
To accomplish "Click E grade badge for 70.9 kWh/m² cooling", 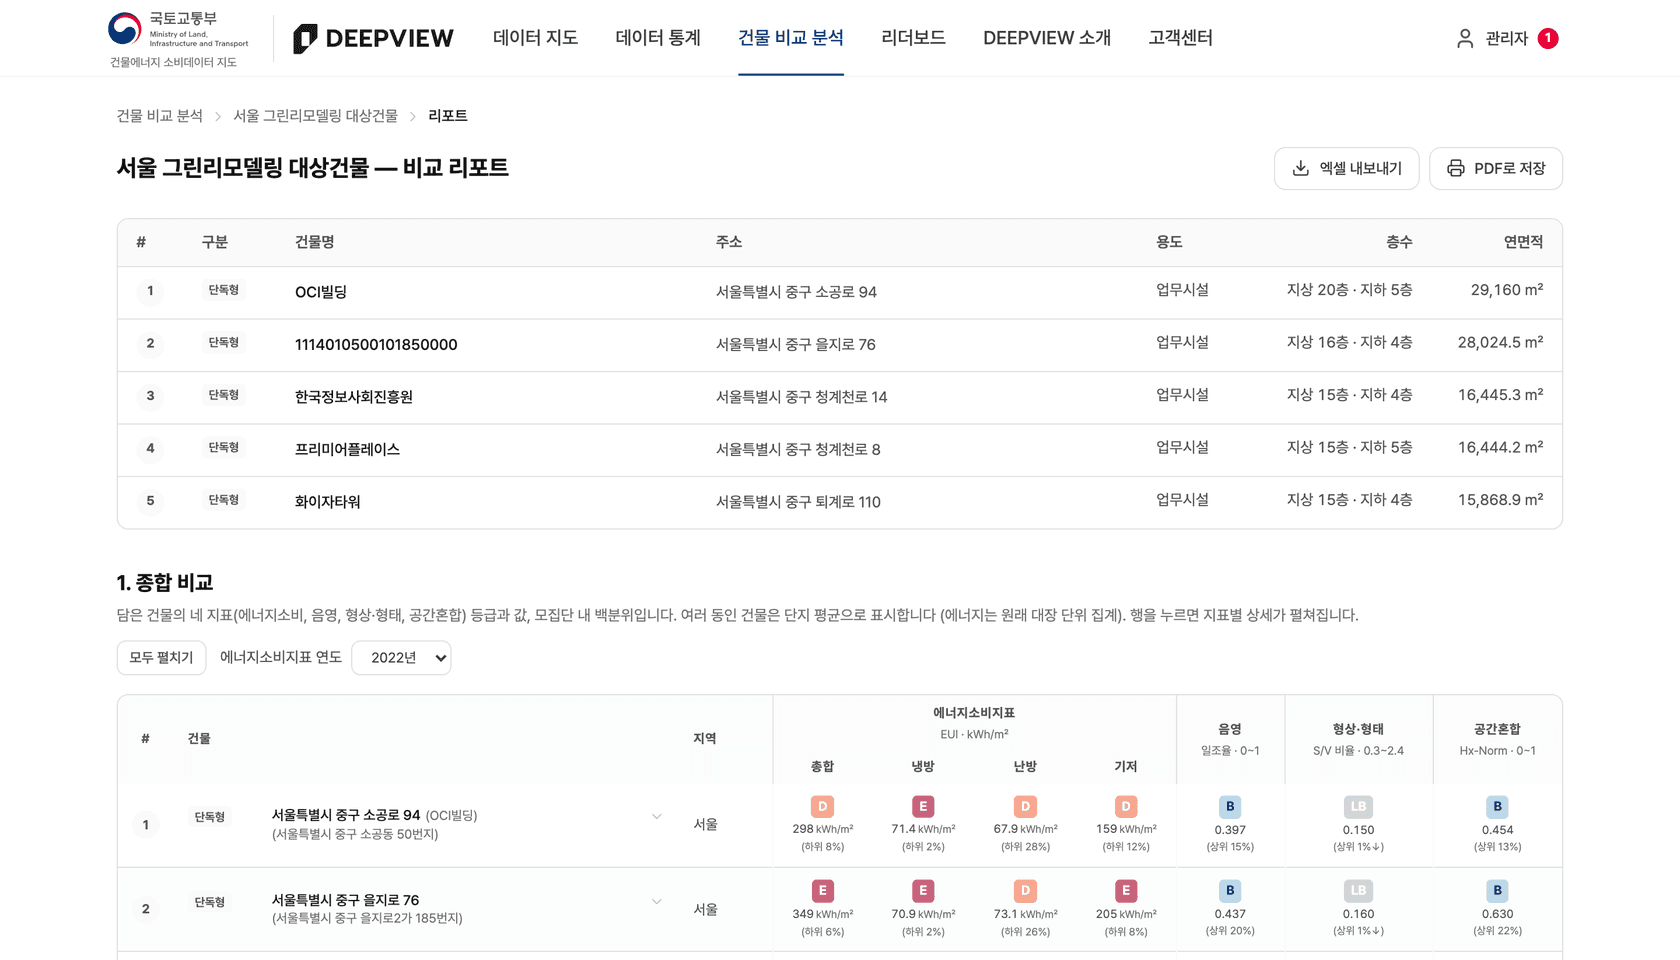I will pos(923,890).
